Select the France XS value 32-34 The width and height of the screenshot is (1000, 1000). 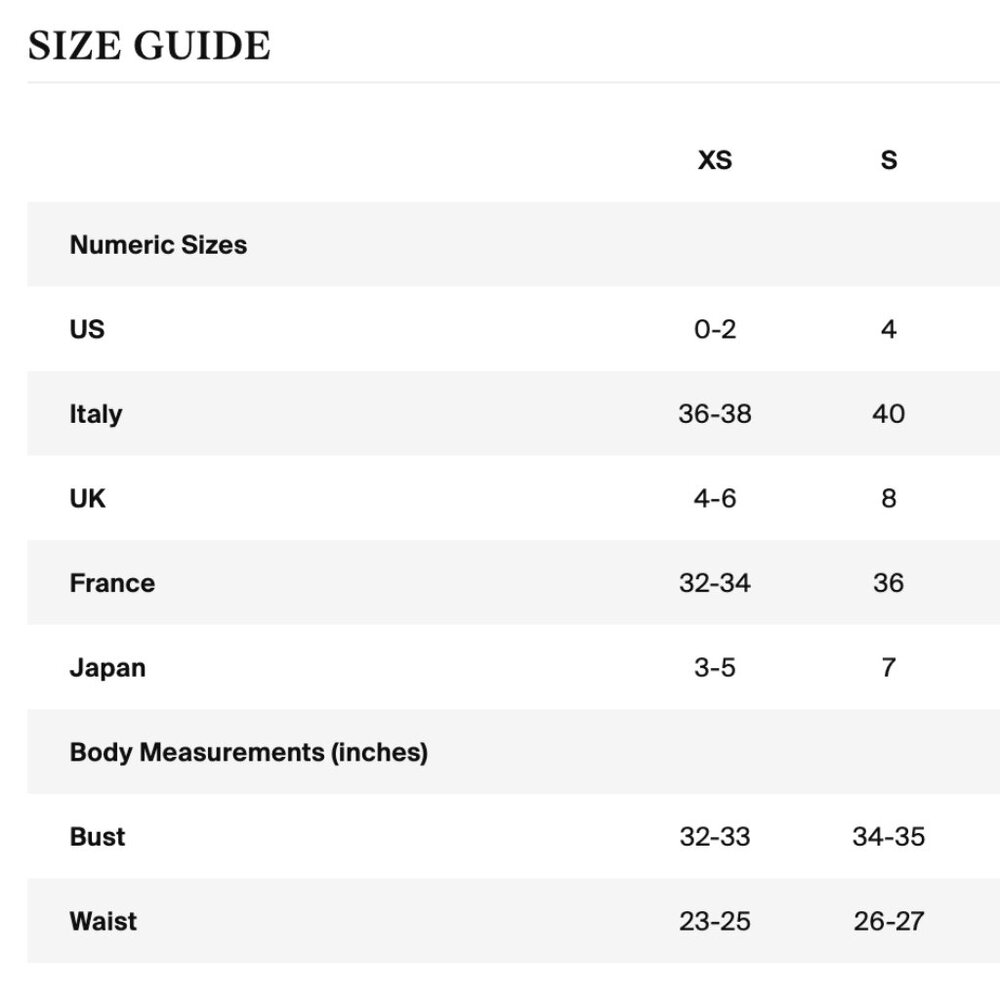coord(715,583)
